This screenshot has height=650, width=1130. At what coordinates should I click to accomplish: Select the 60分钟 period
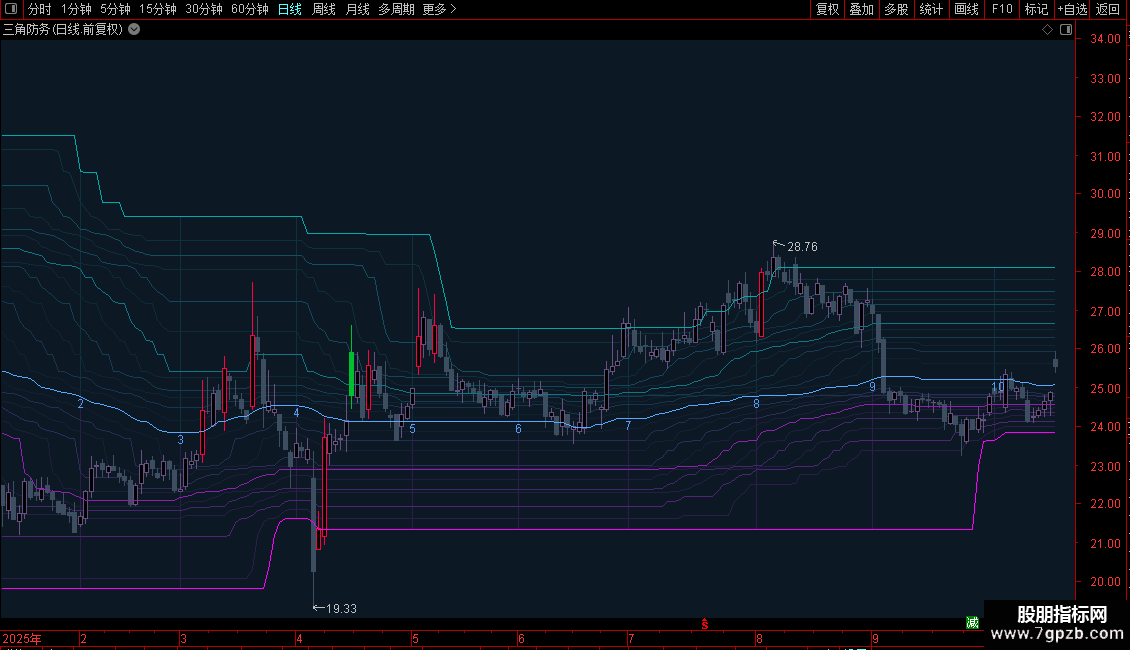tap(249, 9)
